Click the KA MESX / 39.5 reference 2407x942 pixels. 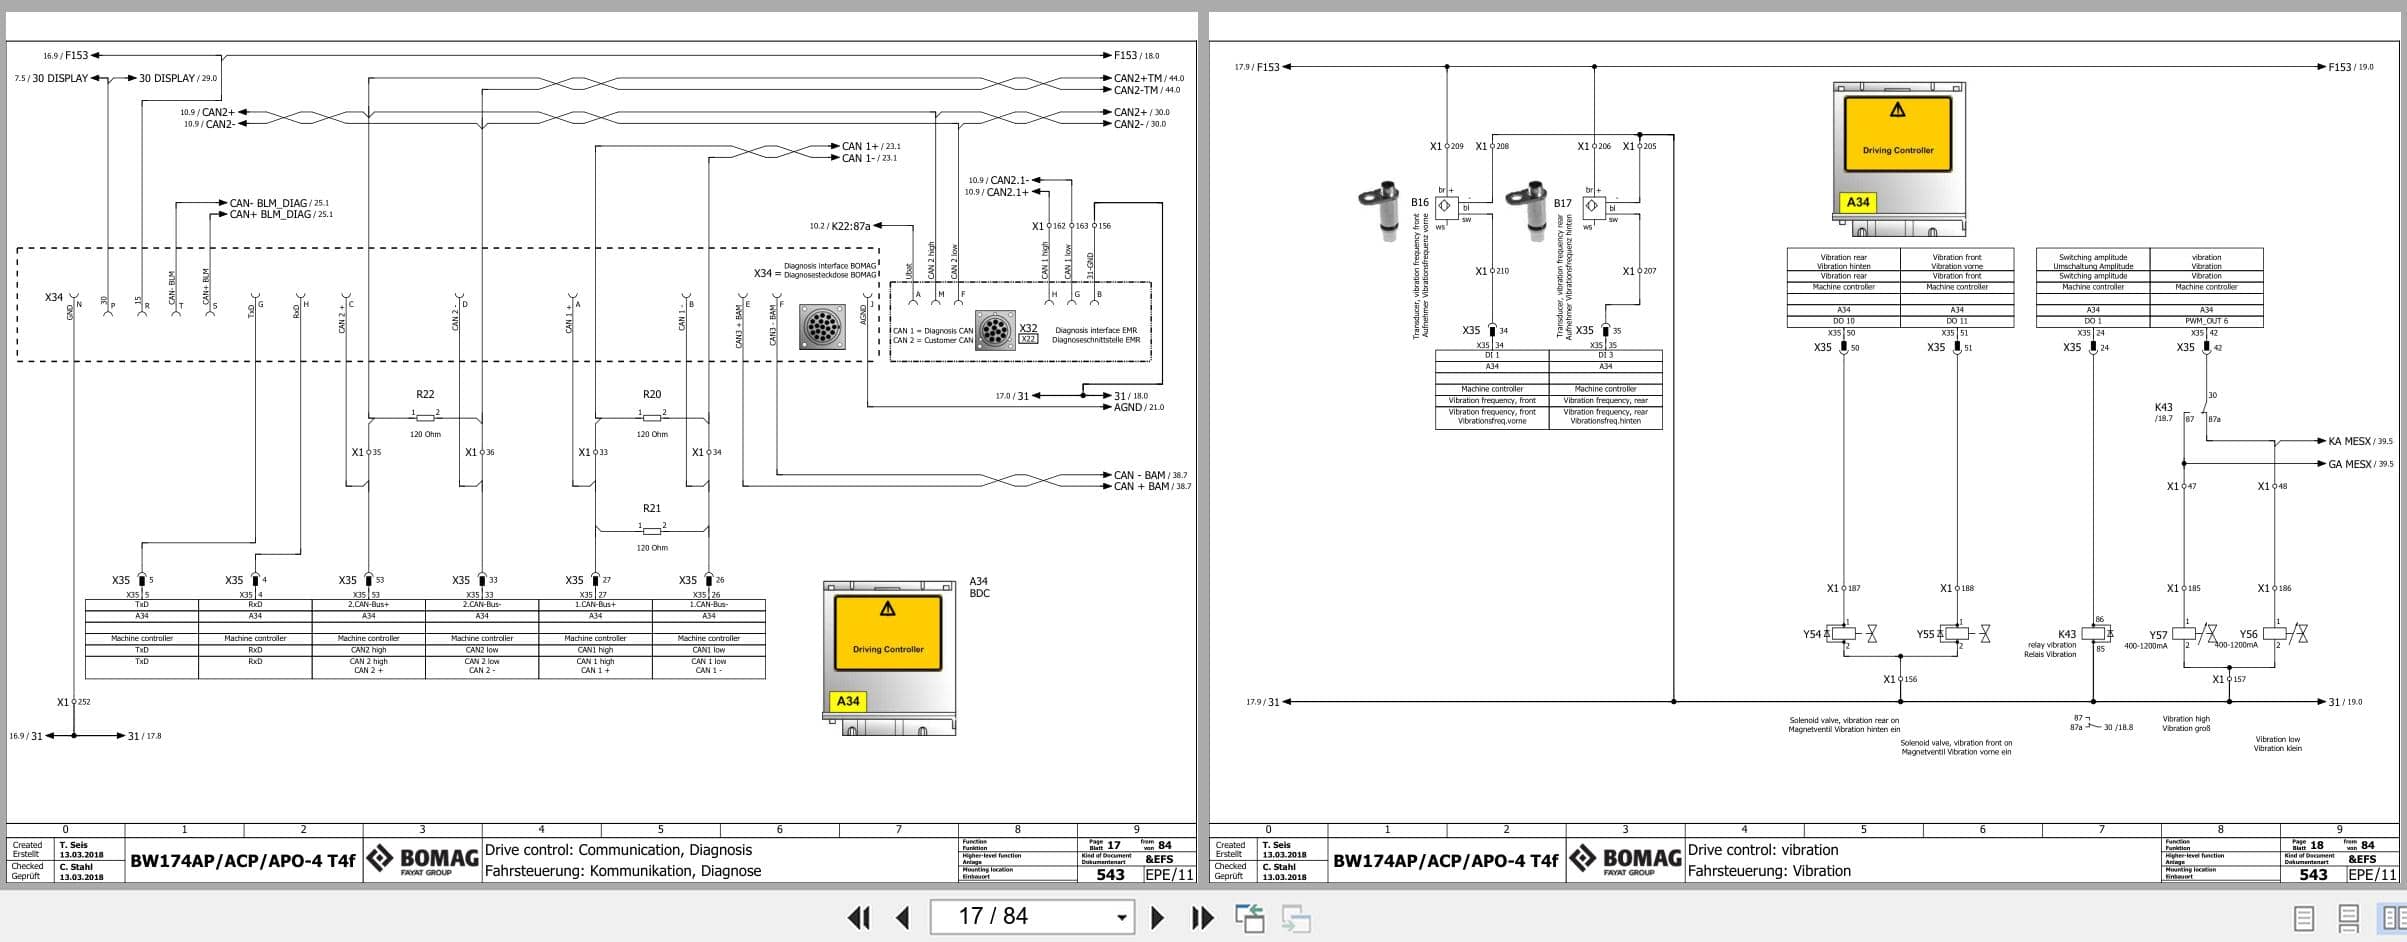pyautogui.click(x=2361, y=441)
